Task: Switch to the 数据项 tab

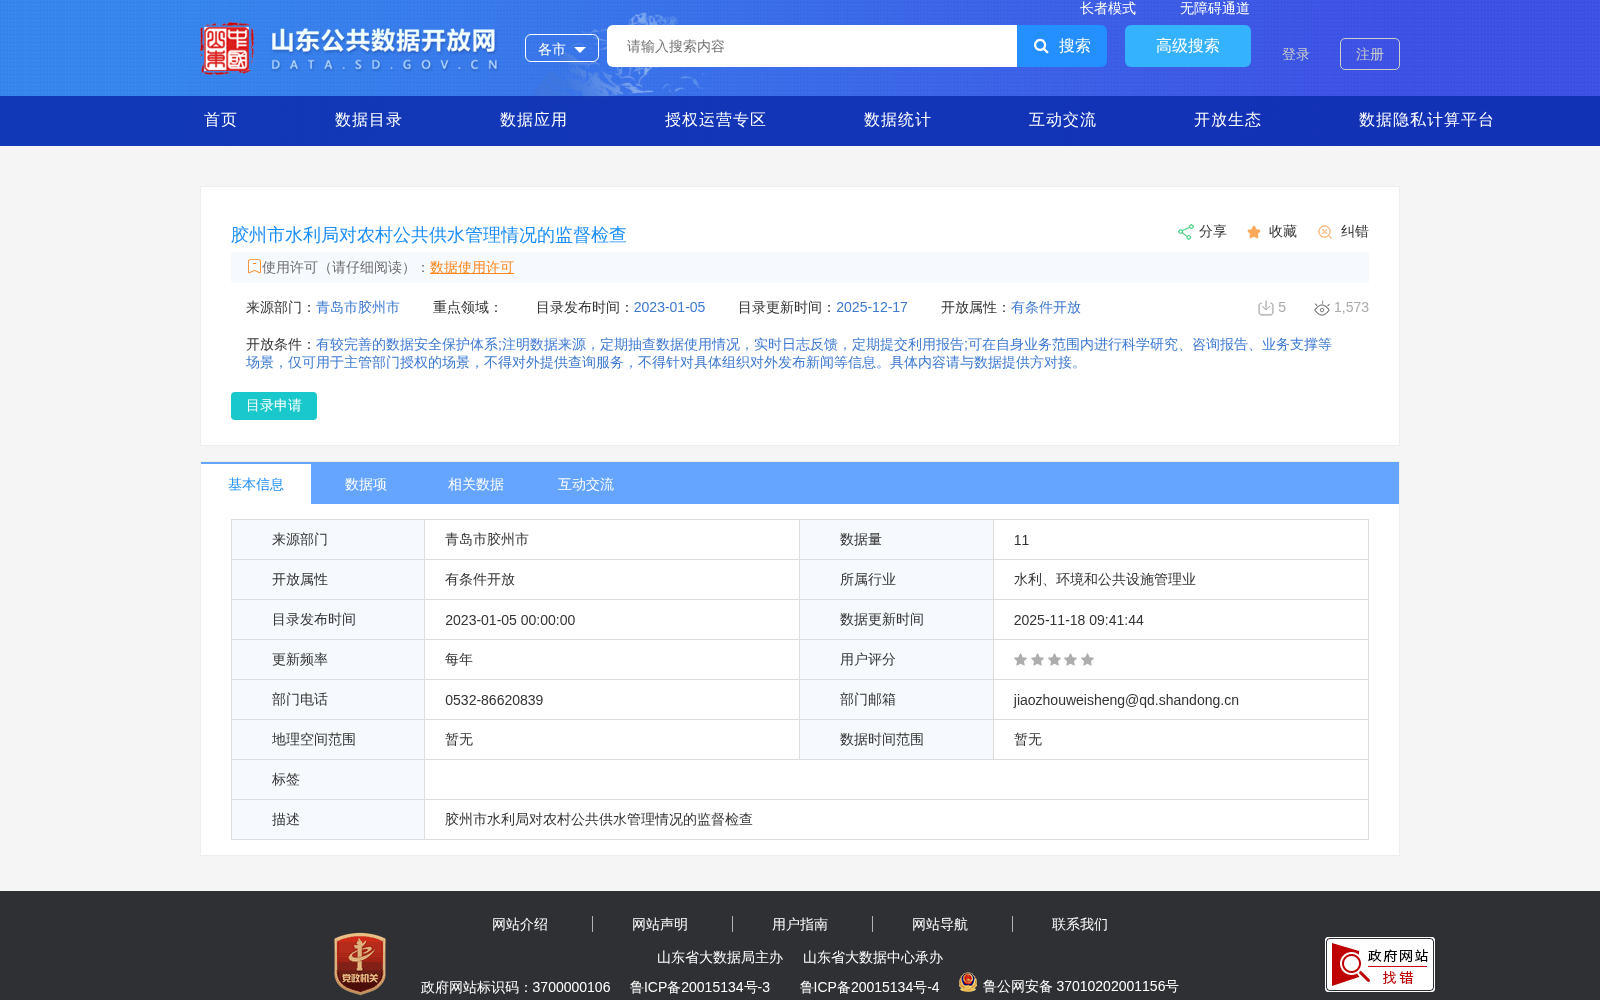Action: click(x=366, y=484)
